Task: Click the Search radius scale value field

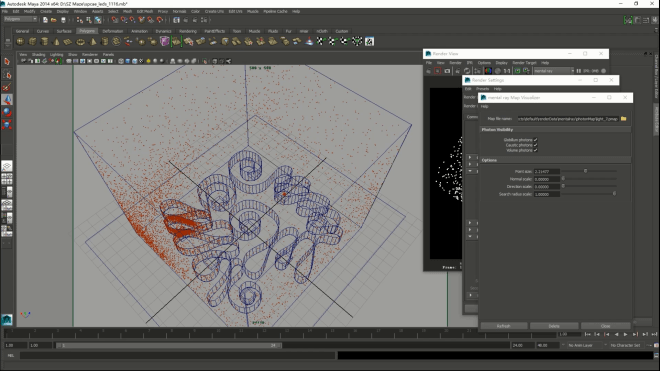Action: pos(546,194)
